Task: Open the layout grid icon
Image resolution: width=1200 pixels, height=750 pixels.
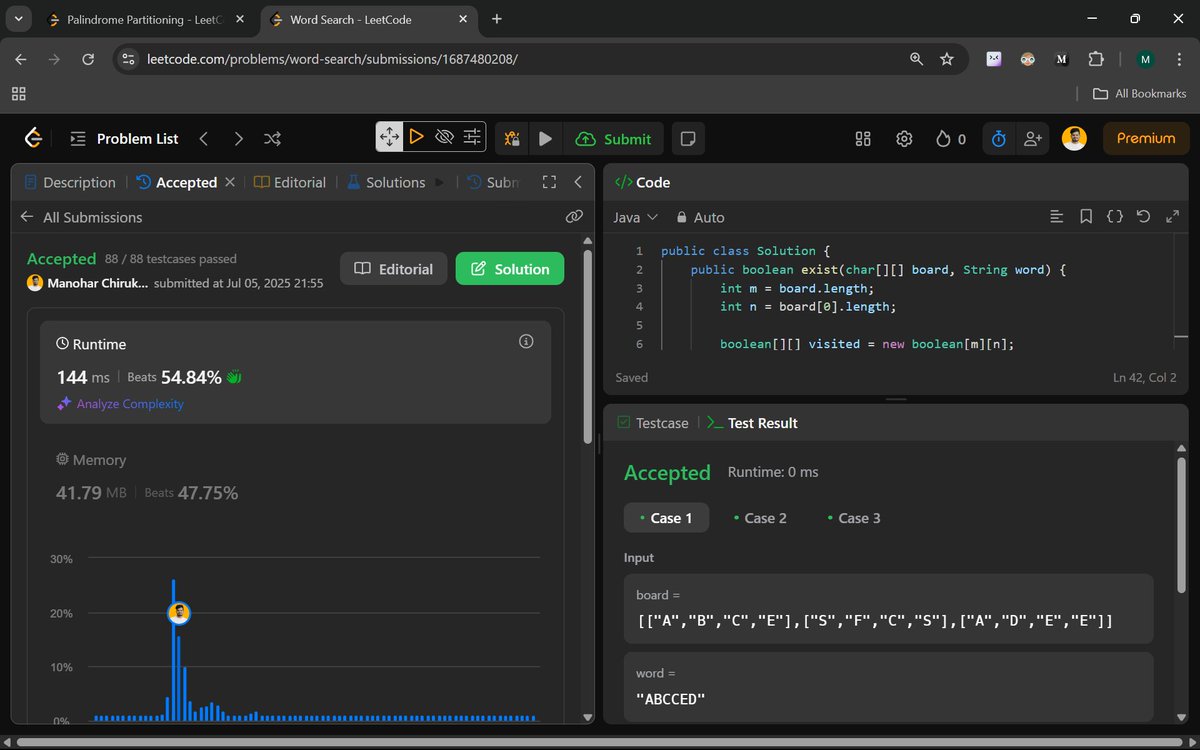Action: click(x=863, y=139)
